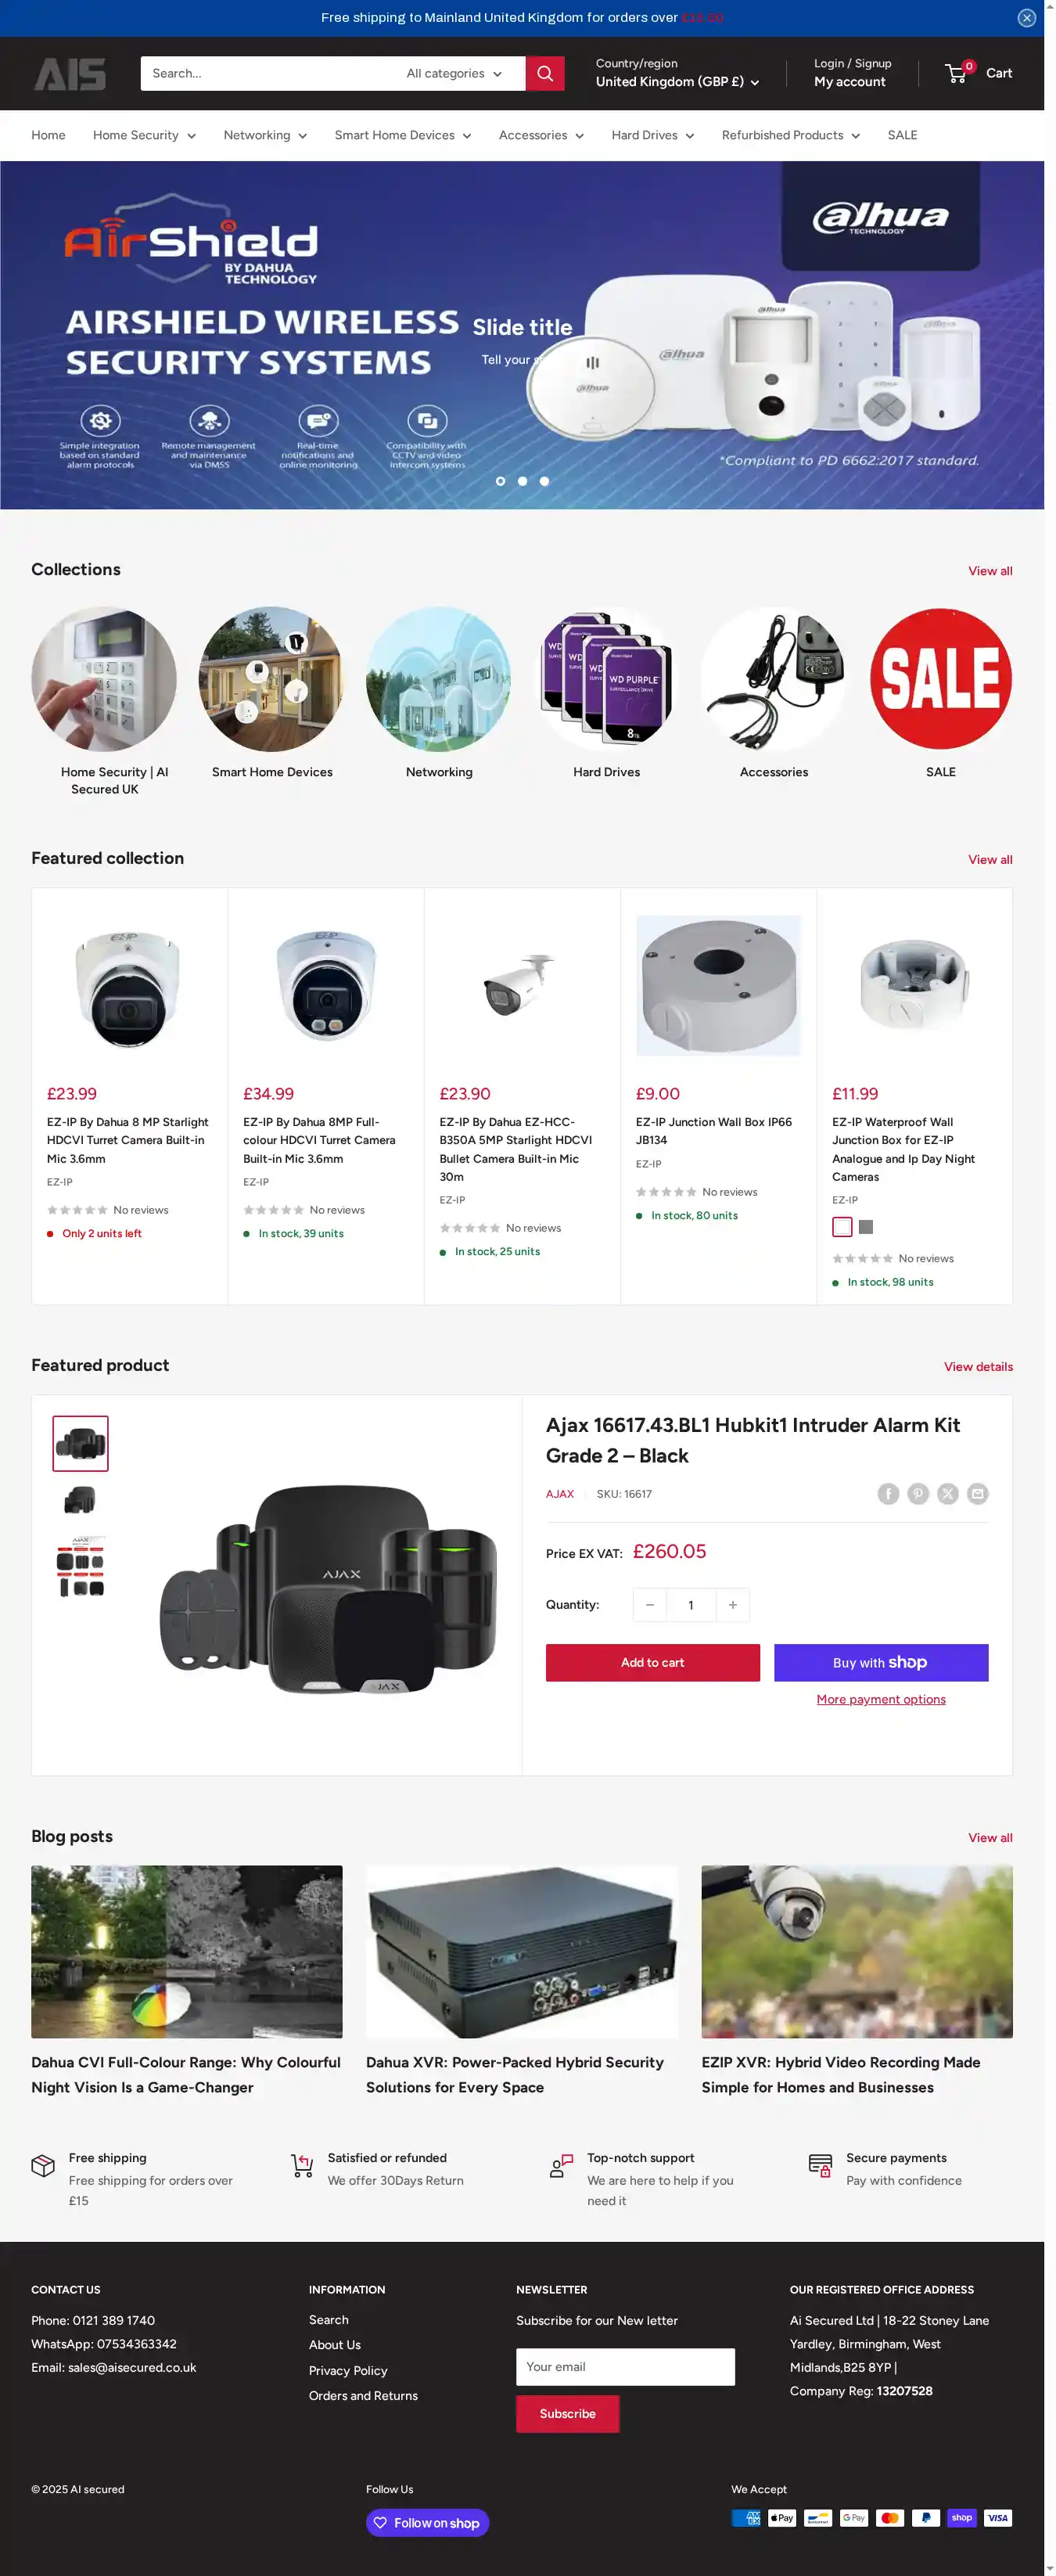Image resolution: width=1056 pixels, height=2576 pixels.
Task: Expand the Hard Drives navigation menu
Action: point(653,135)
